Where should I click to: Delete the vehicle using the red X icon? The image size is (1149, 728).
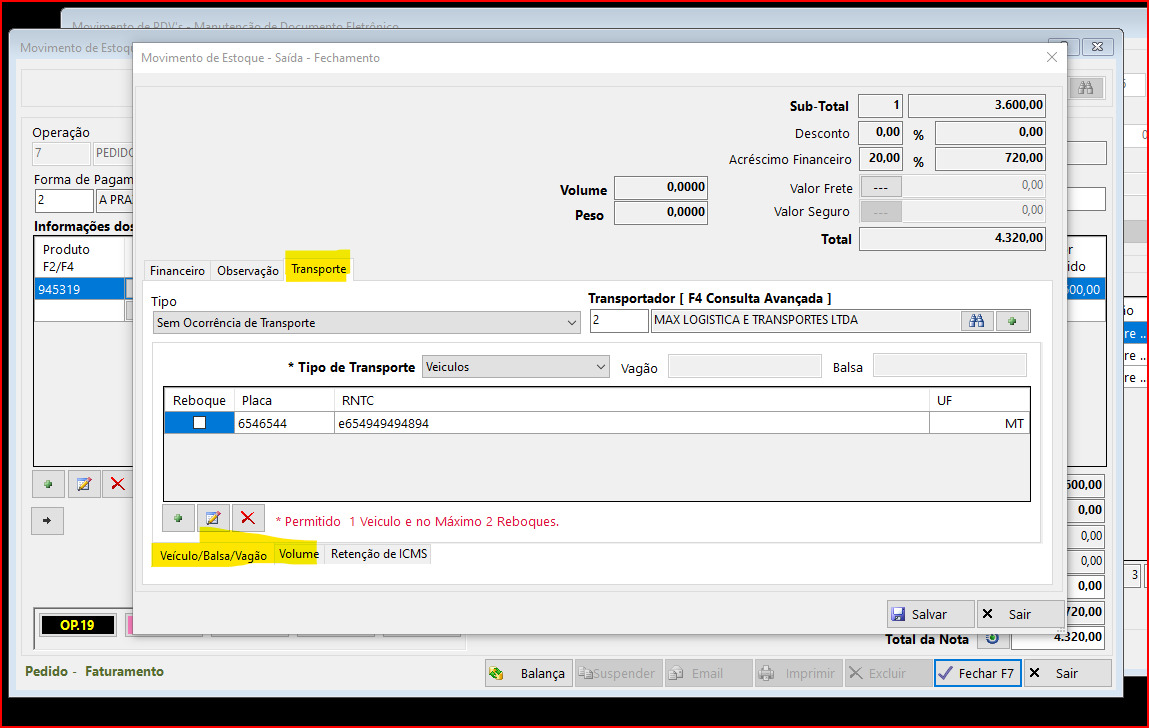pyautogui.click(x=248, y=518)
